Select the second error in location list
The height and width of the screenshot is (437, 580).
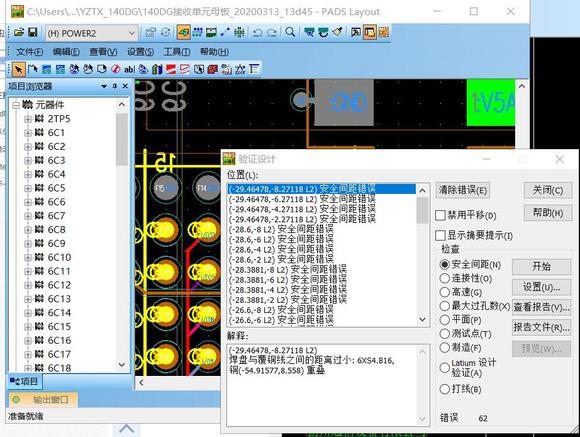point(302,199)
